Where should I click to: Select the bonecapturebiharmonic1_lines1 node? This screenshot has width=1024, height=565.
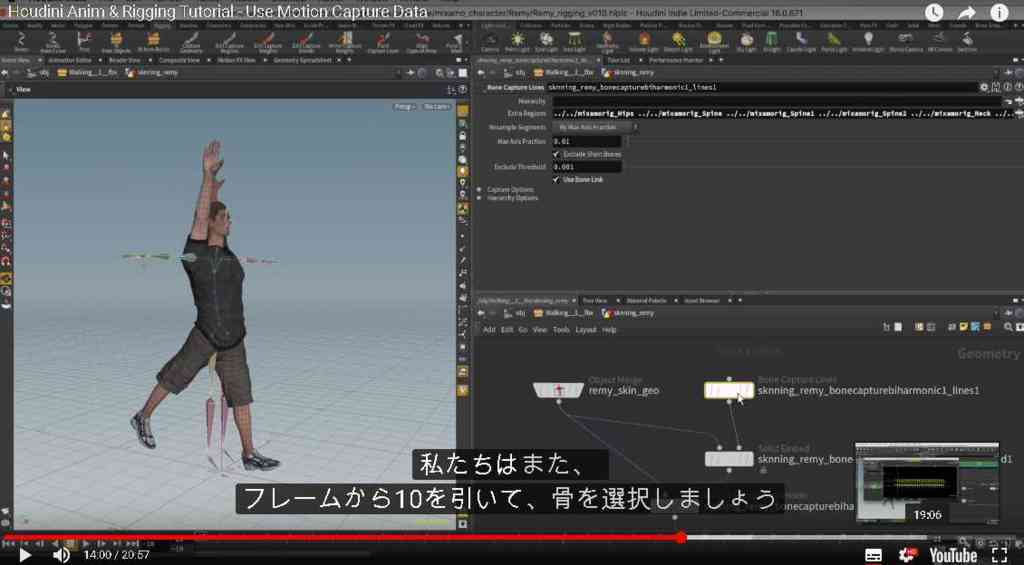click(729, 391)
